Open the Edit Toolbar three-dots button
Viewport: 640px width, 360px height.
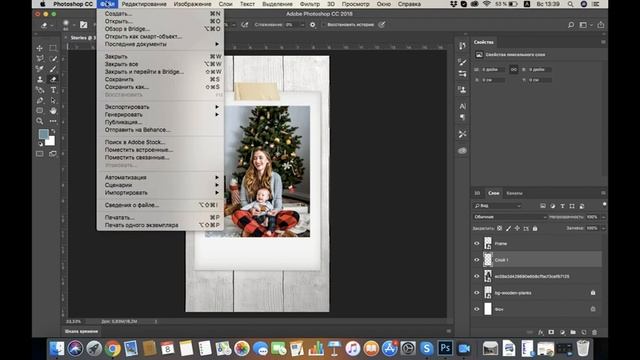53,121
